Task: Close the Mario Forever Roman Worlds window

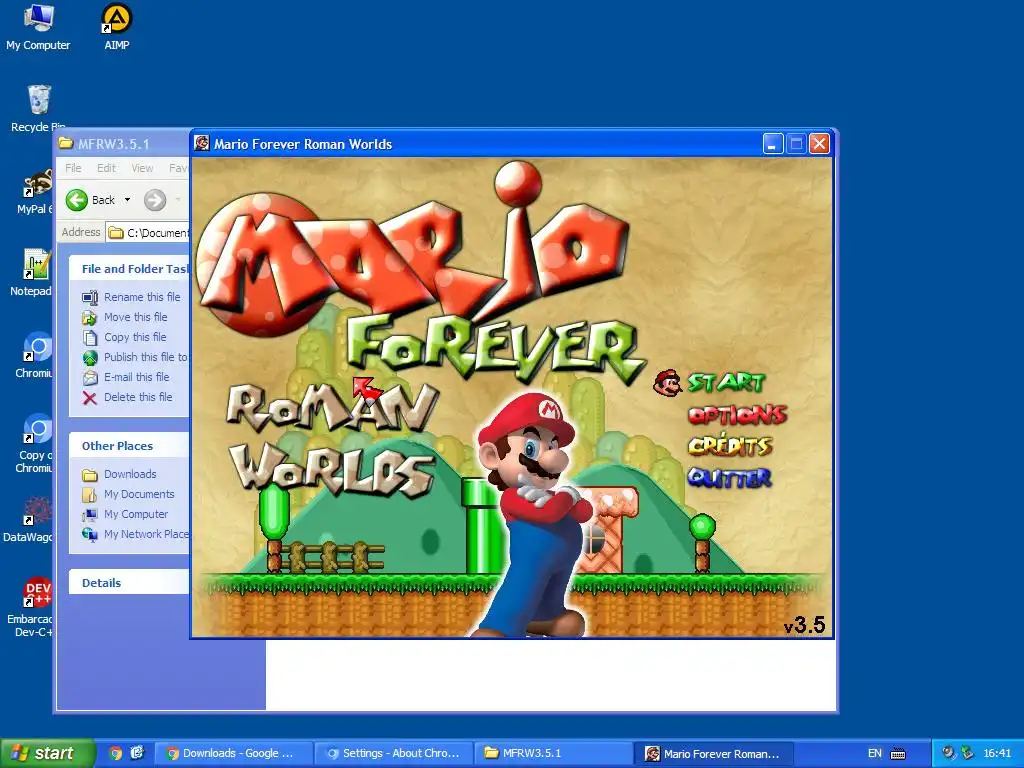Action: coord(819,144)
